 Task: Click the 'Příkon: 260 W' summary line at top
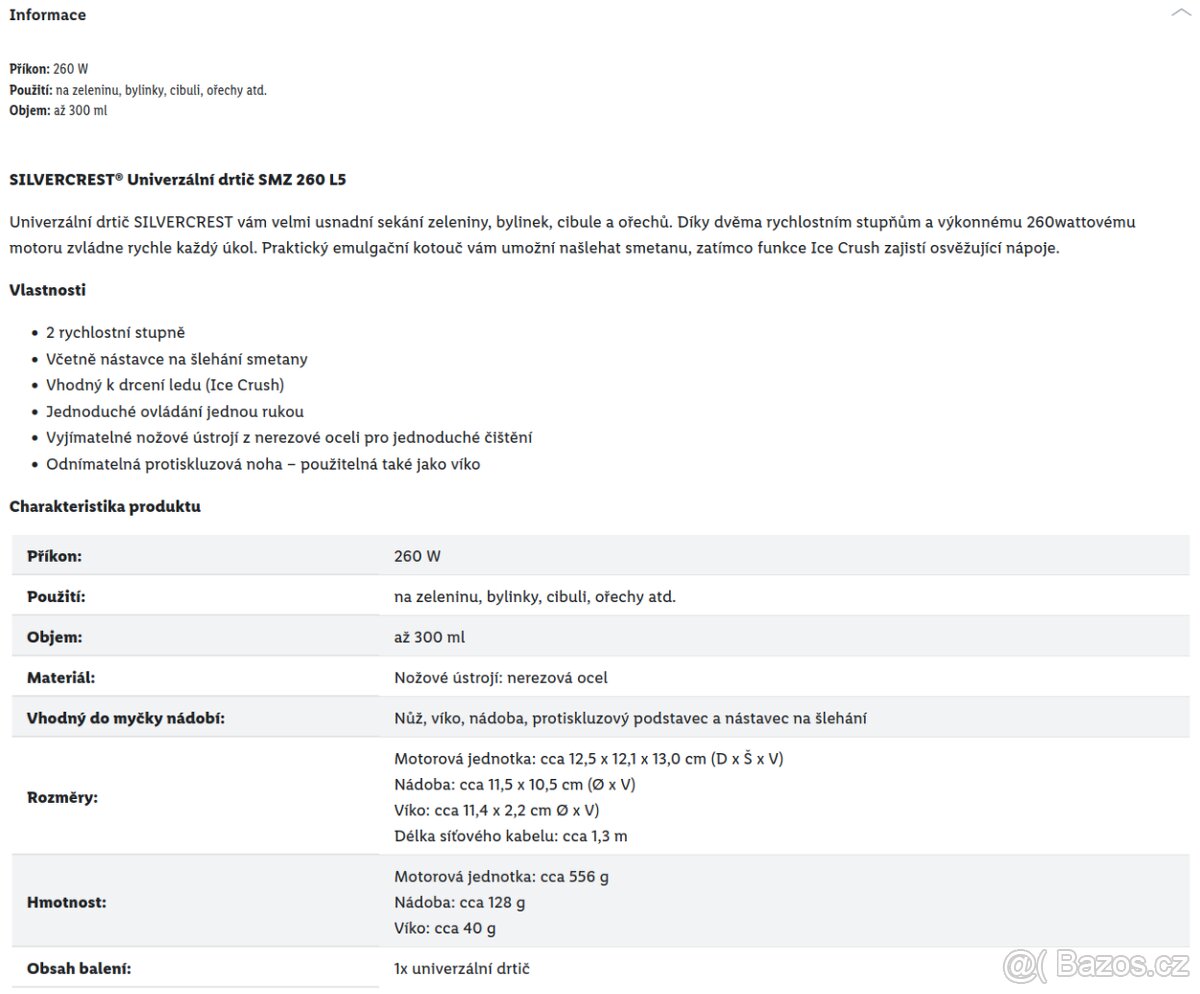coord(48,70)
